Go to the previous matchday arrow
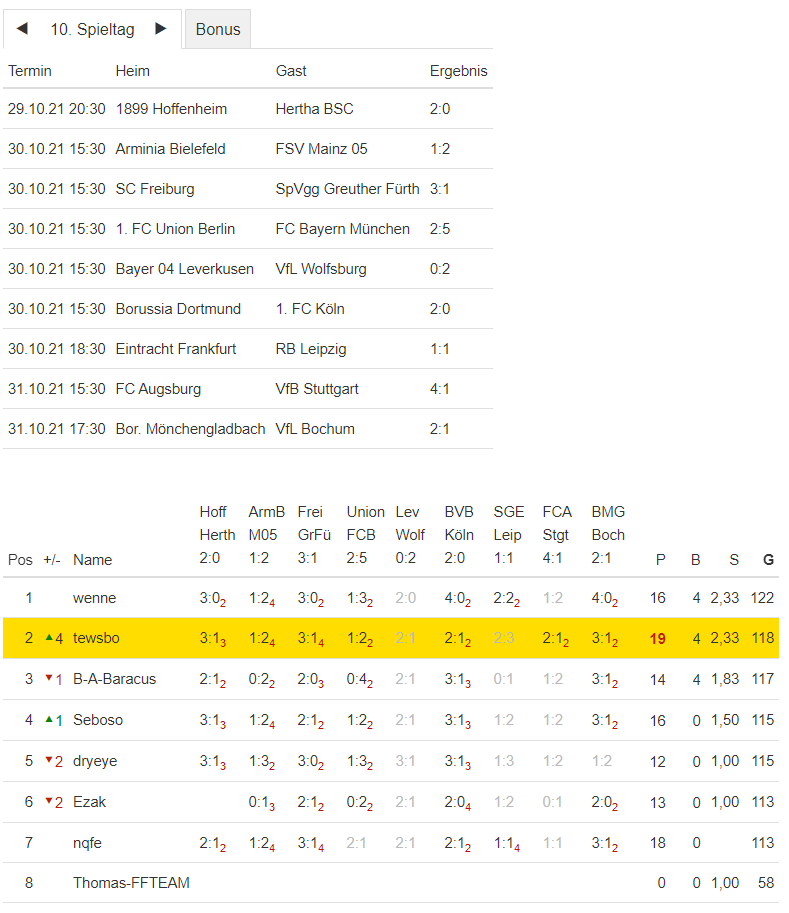 coord(22,29)
